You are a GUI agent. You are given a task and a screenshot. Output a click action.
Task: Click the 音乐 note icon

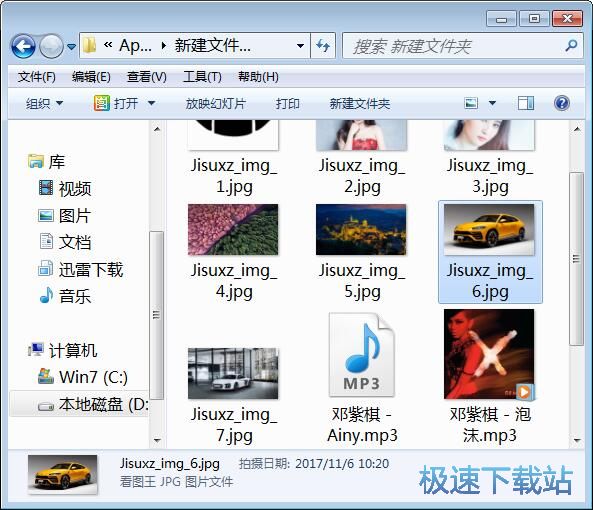46,295
